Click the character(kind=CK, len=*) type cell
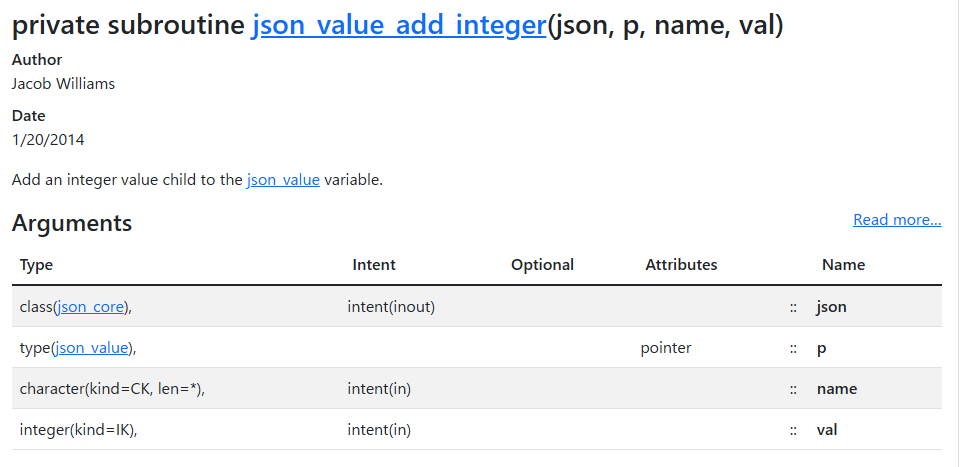The height and width of the screenshot is (467, 959). point(112,389)
